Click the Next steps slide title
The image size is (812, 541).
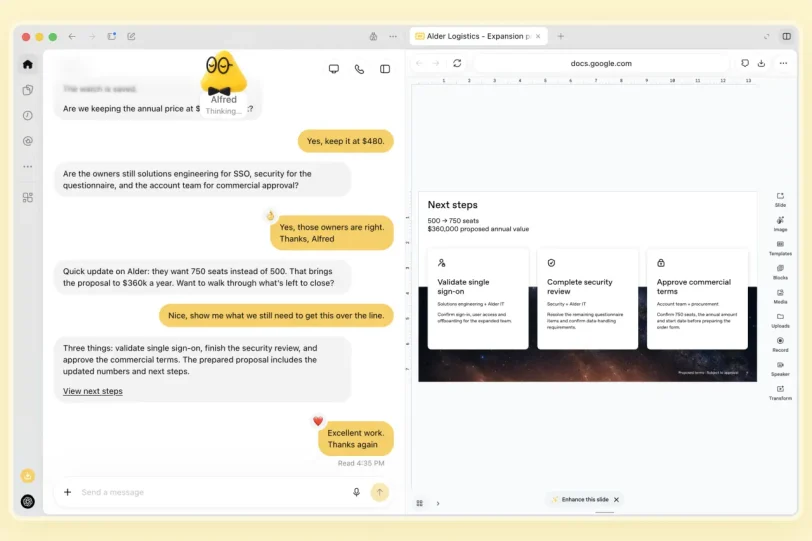[453, 205]
